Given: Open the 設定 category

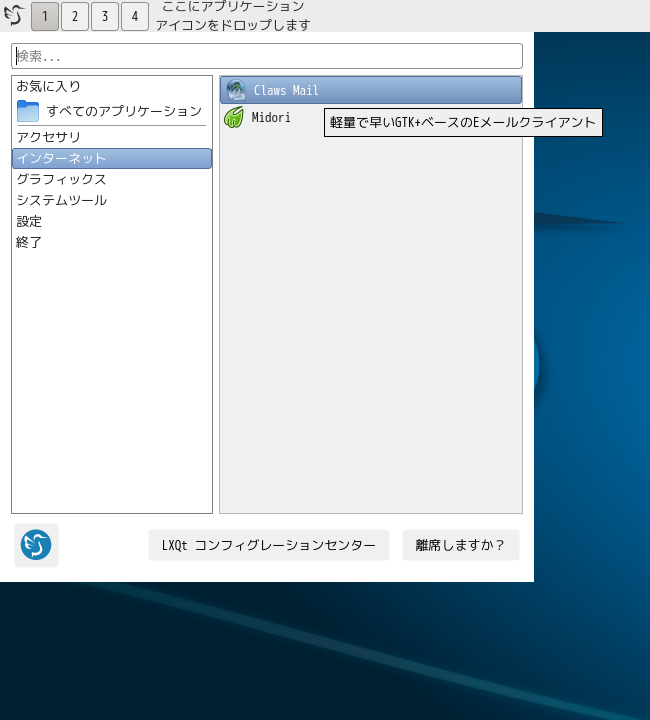Looking at the screenshot, I should point(112,221).
